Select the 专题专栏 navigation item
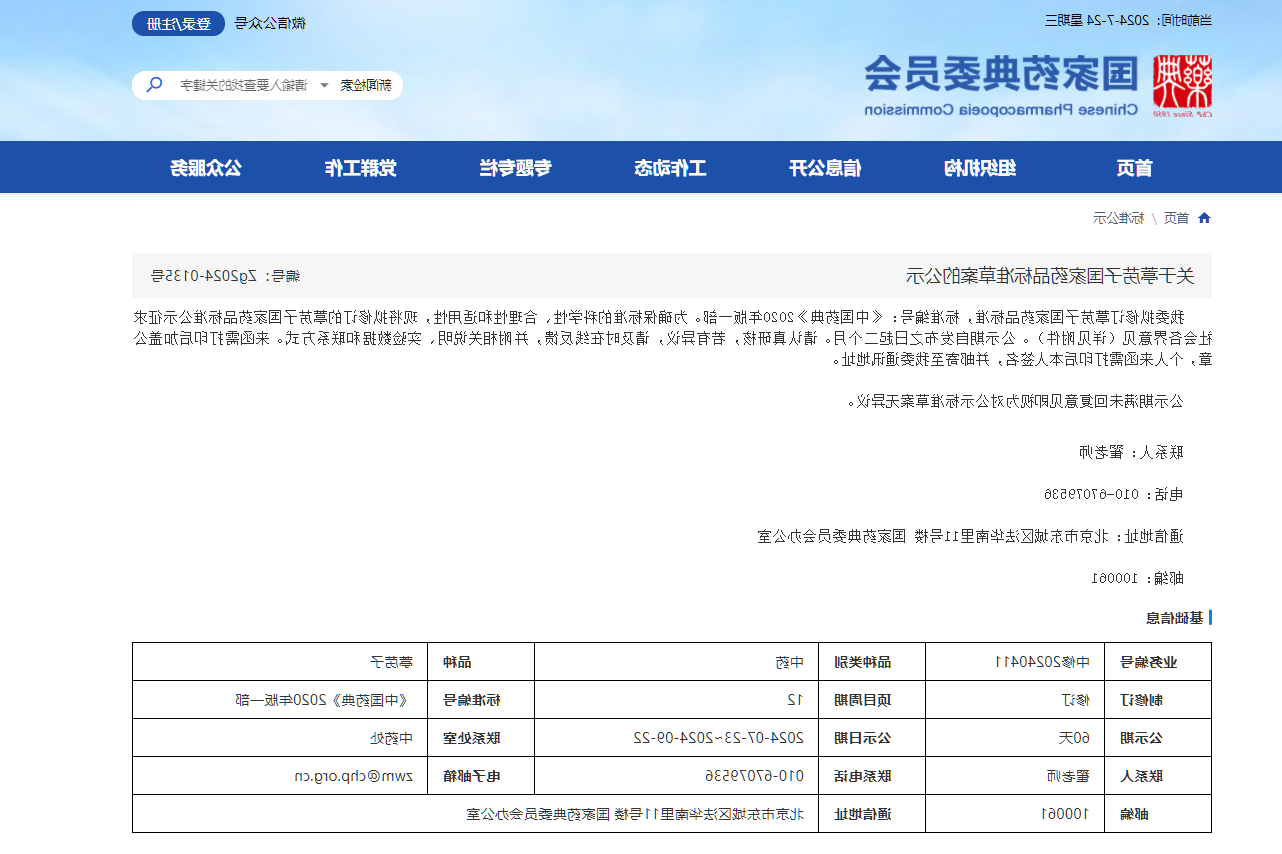1282x854 pixels. coord(515,168)
